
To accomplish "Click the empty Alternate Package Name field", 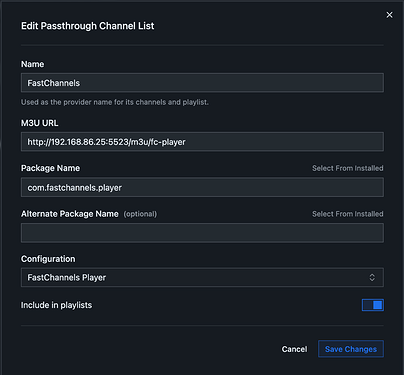I will coord(202,233).
